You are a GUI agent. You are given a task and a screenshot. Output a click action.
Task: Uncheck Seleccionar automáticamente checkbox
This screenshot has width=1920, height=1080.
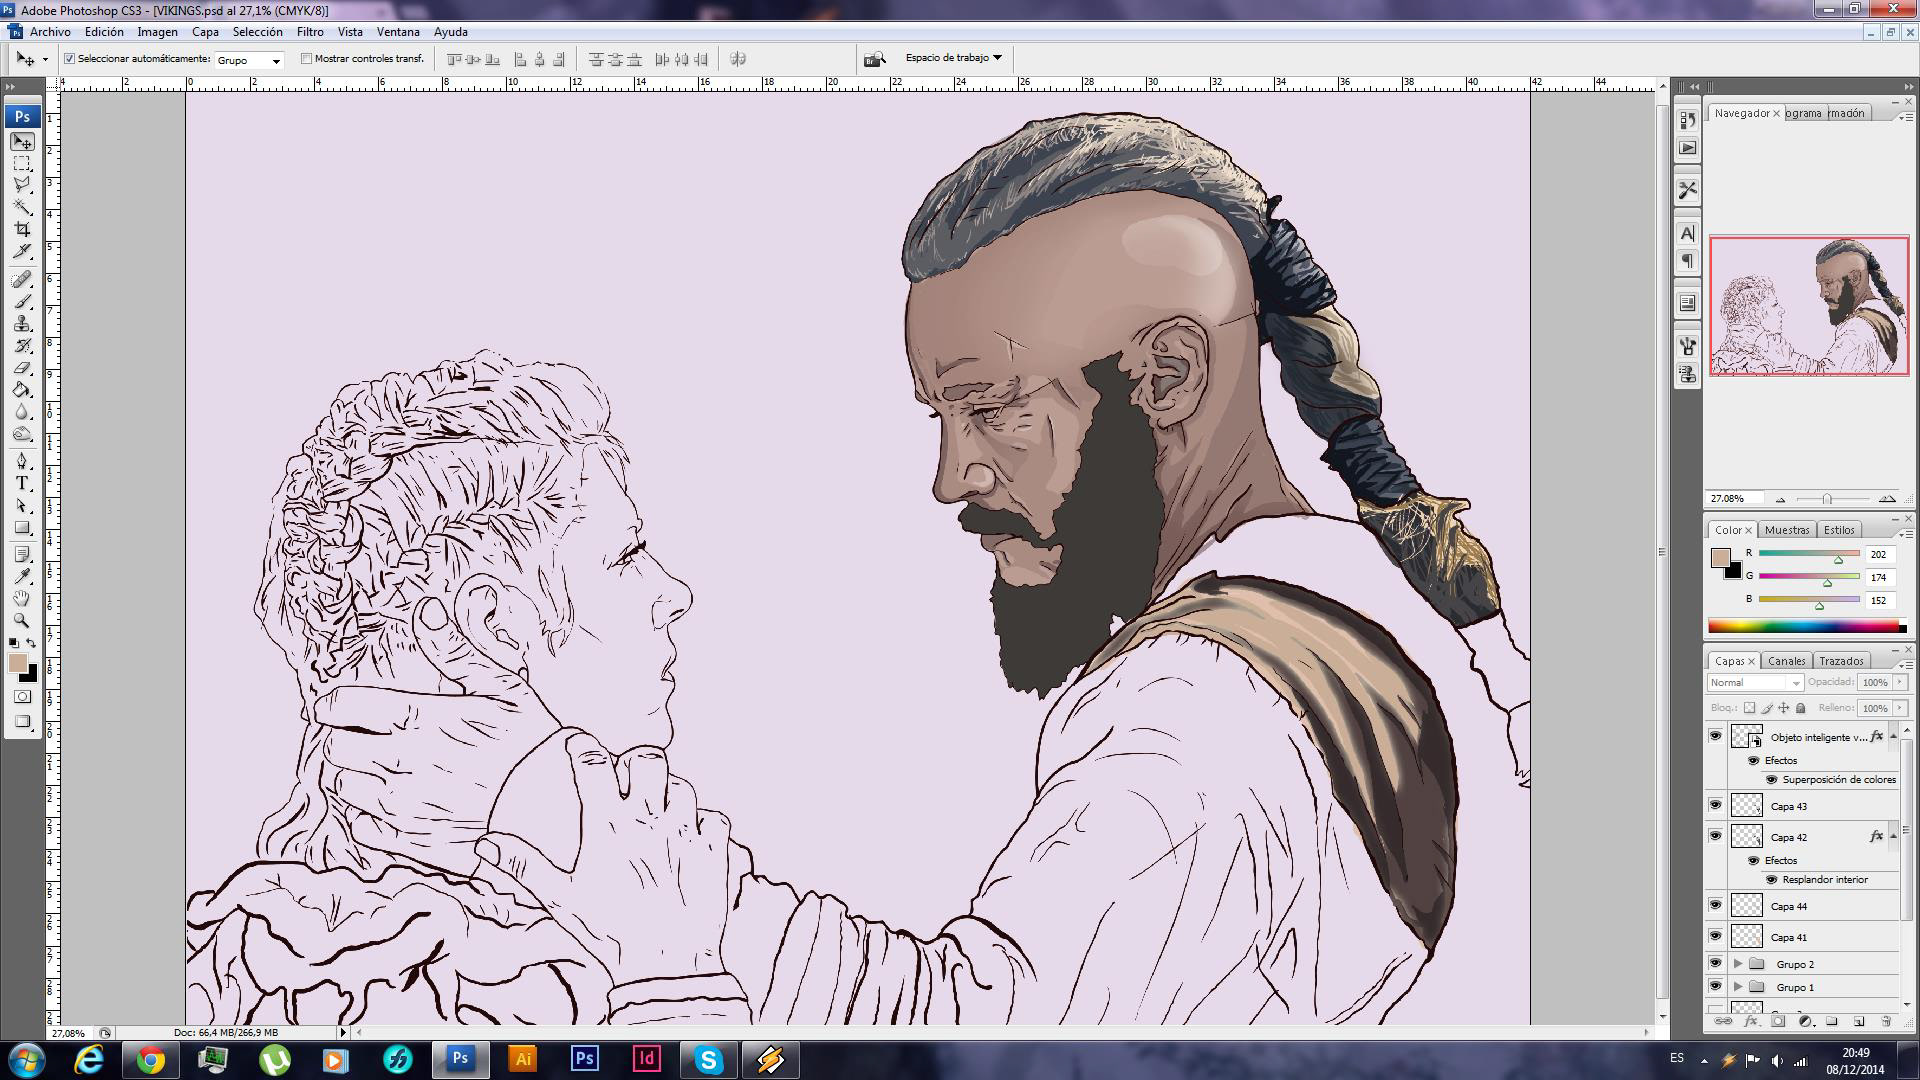click(x=70, y=59)
